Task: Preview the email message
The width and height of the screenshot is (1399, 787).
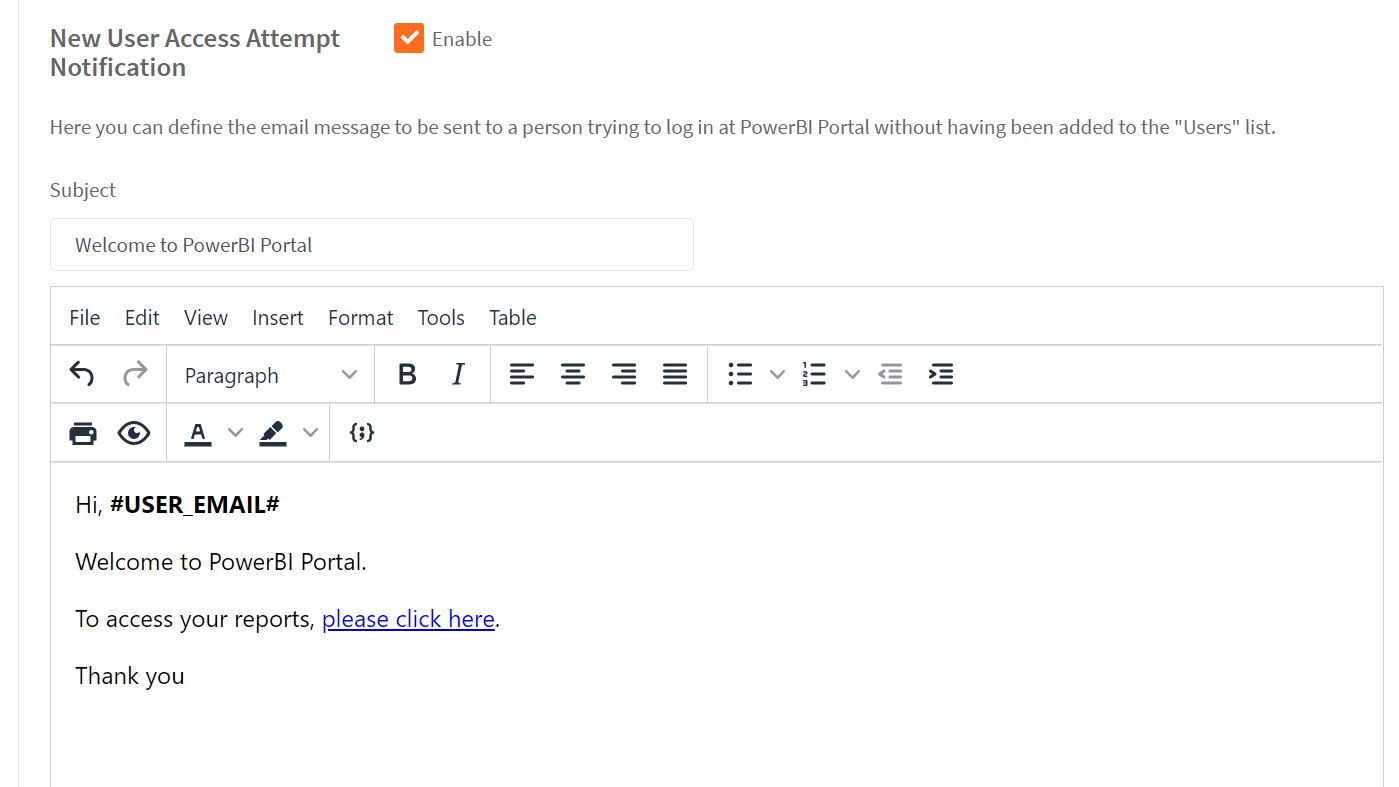Action: coord(133,432)
